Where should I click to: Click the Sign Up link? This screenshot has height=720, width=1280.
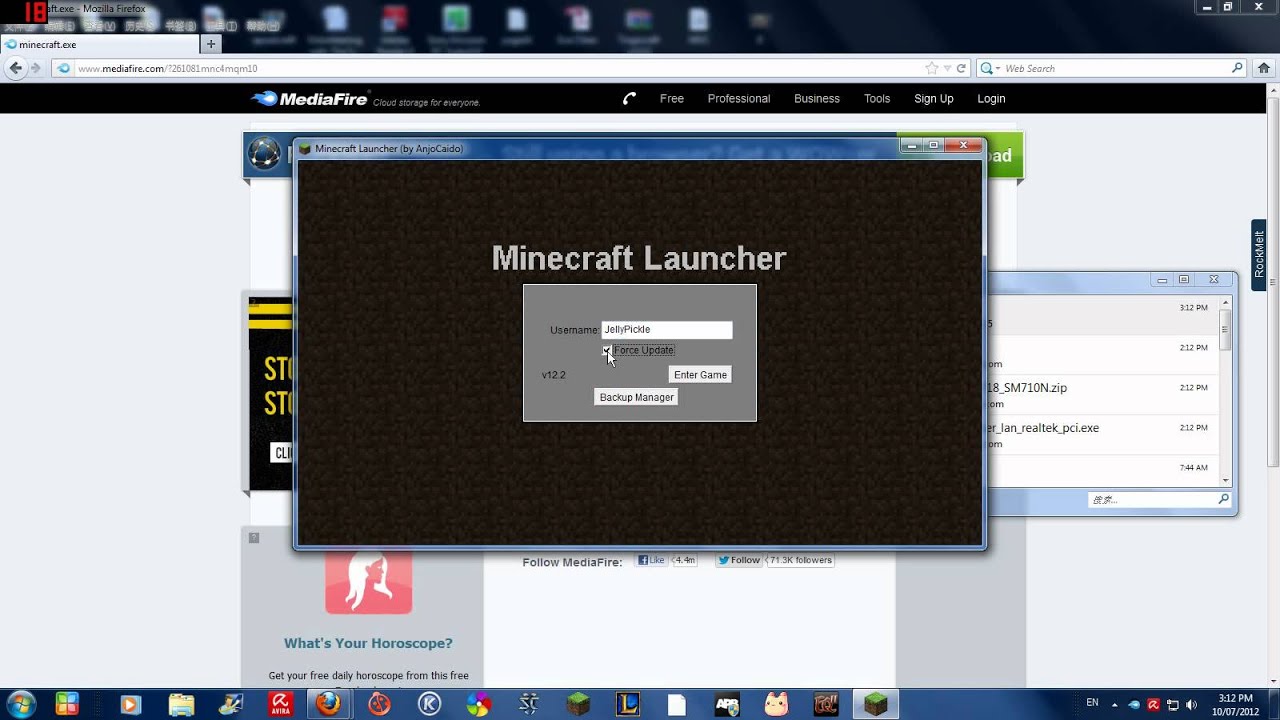(x=934, y=98)
